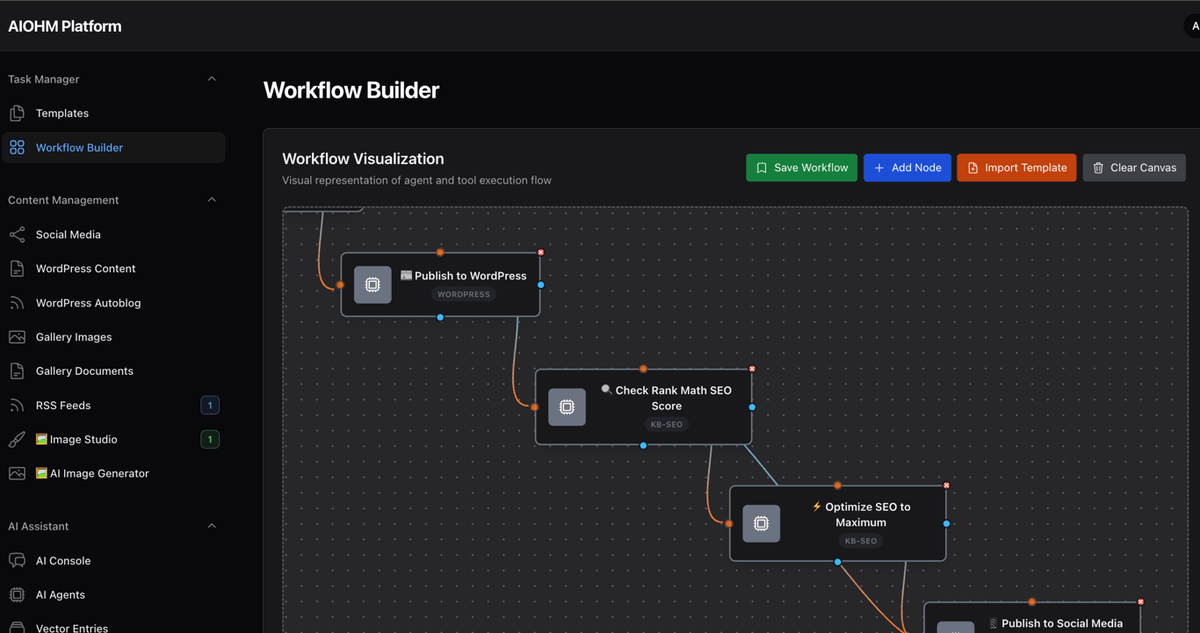This screenshot has width=1200, height=633.
Task: Open Gallery Images
Action: click(113, 337)
